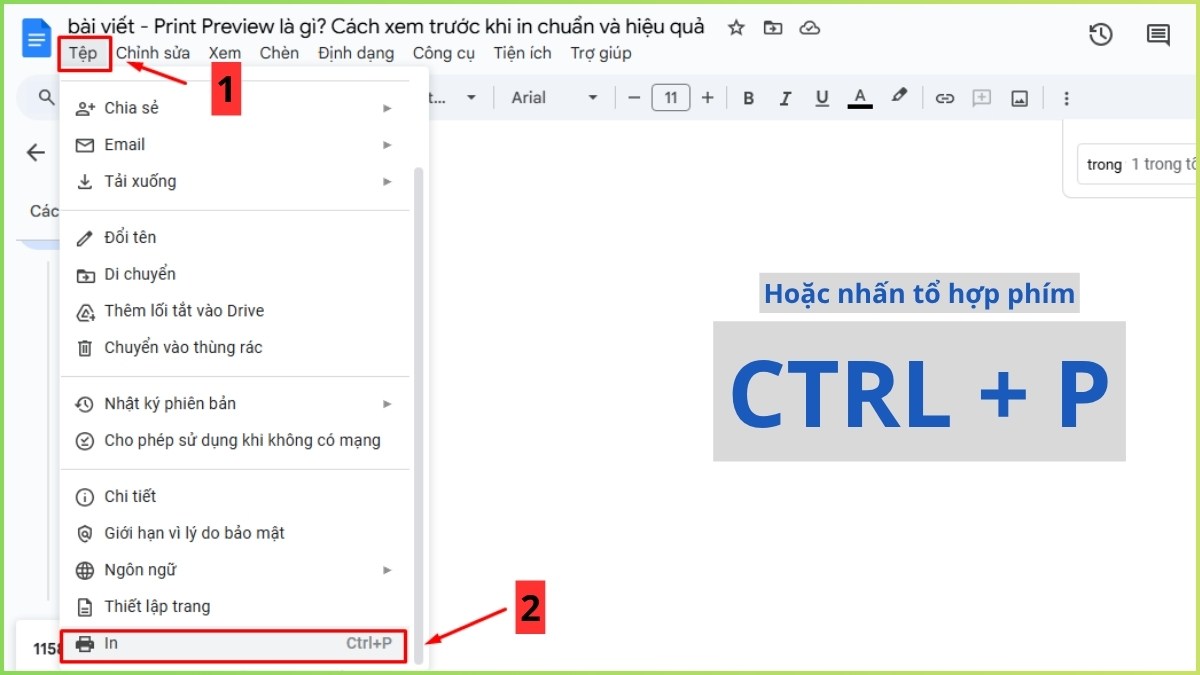Toggle underline formatting

pyautogui.click(x=821, y=97)
